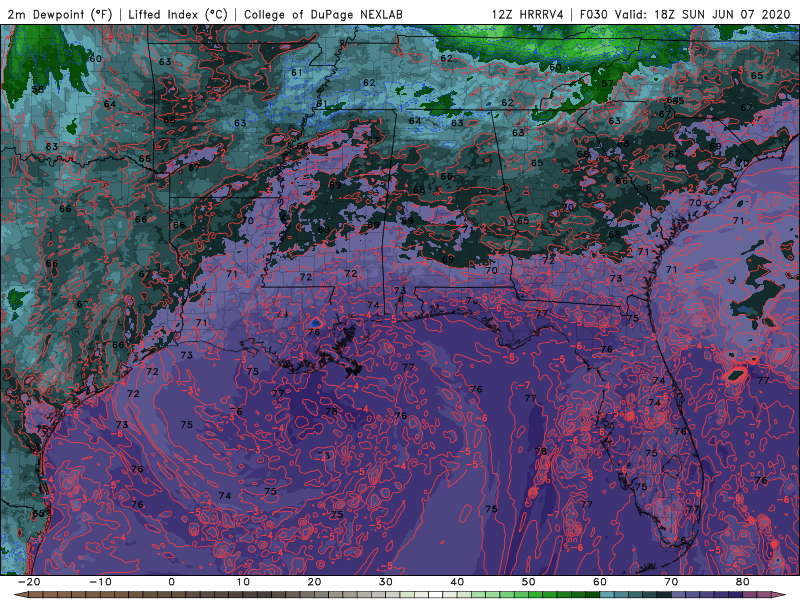The image size is (800, 600).
Task: Click the "Lifted Index (°C)" title text
Action: [x=178, y=15]
